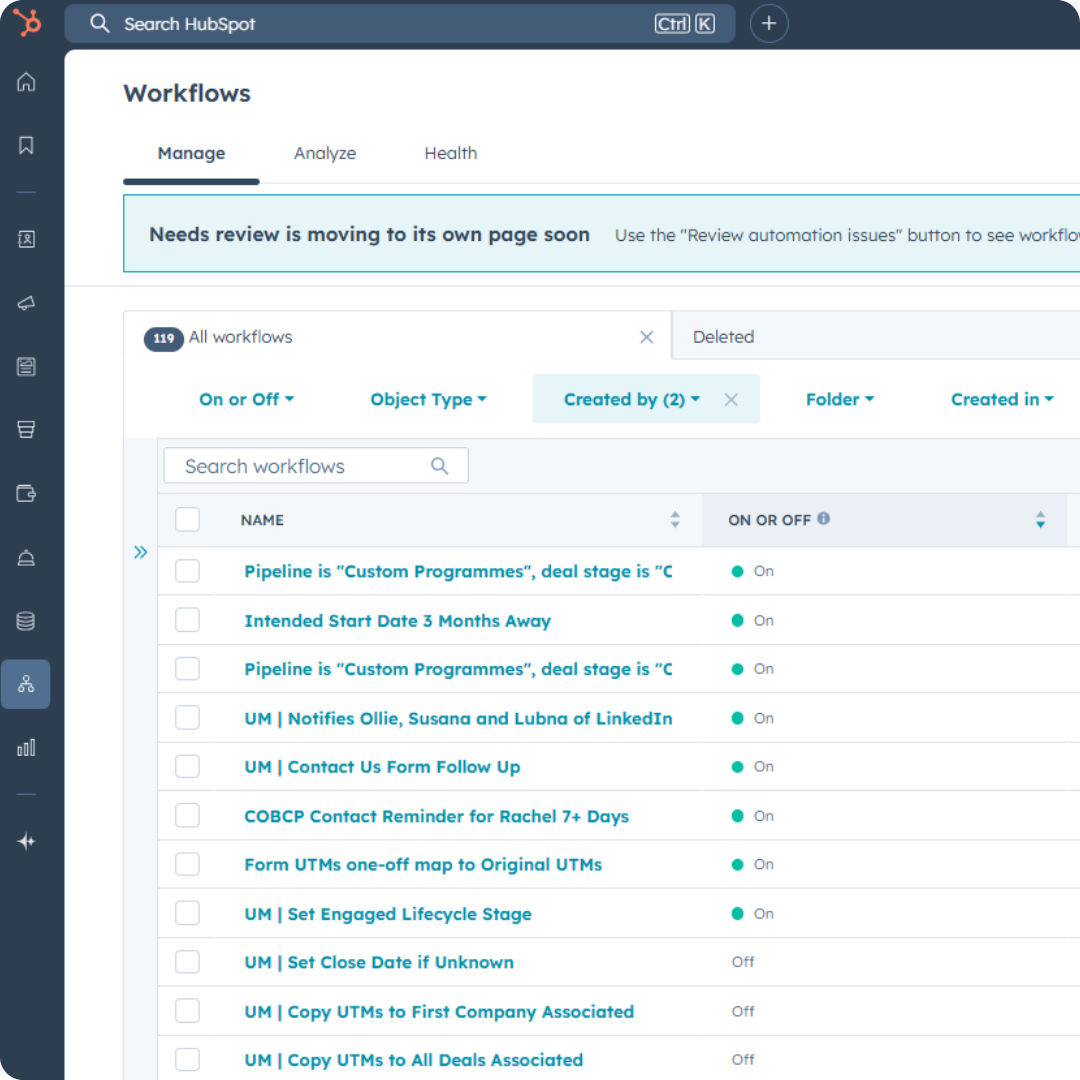
Task: Close the All workflows view tab
Action: point(646,337)
